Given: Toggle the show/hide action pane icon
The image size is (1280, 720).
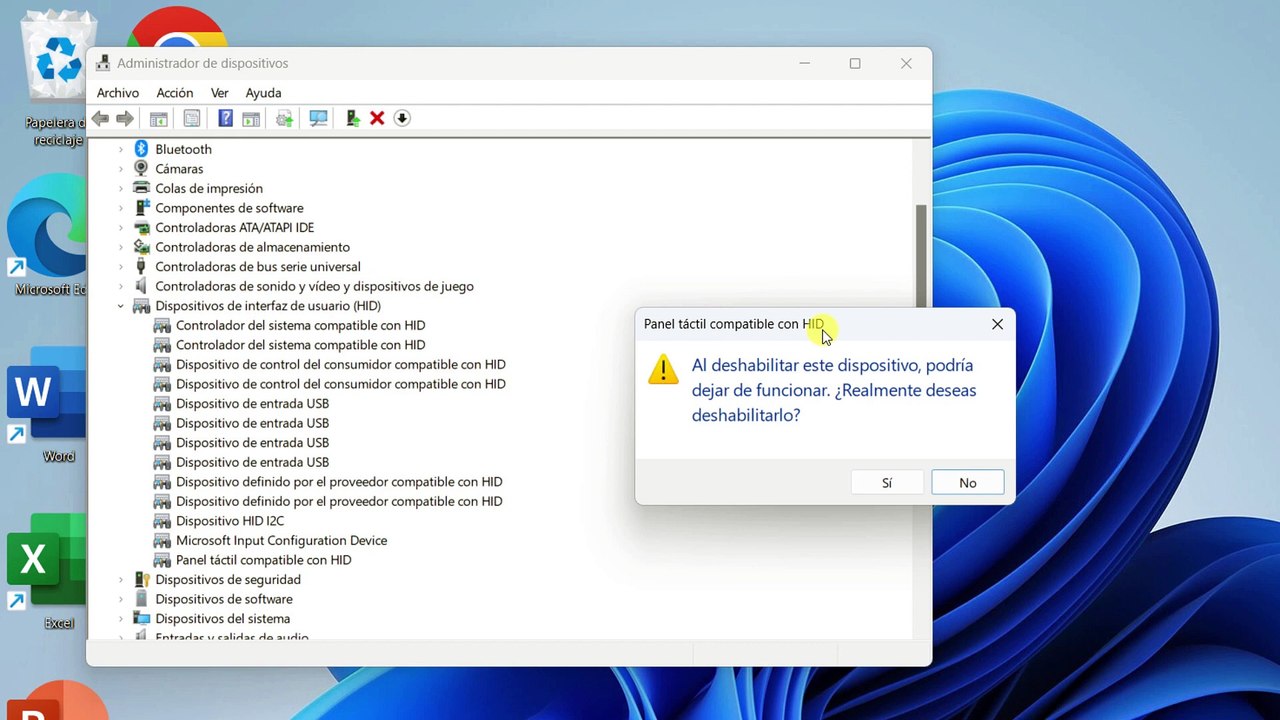Looking at the screenshot, I should click(251, 118).
